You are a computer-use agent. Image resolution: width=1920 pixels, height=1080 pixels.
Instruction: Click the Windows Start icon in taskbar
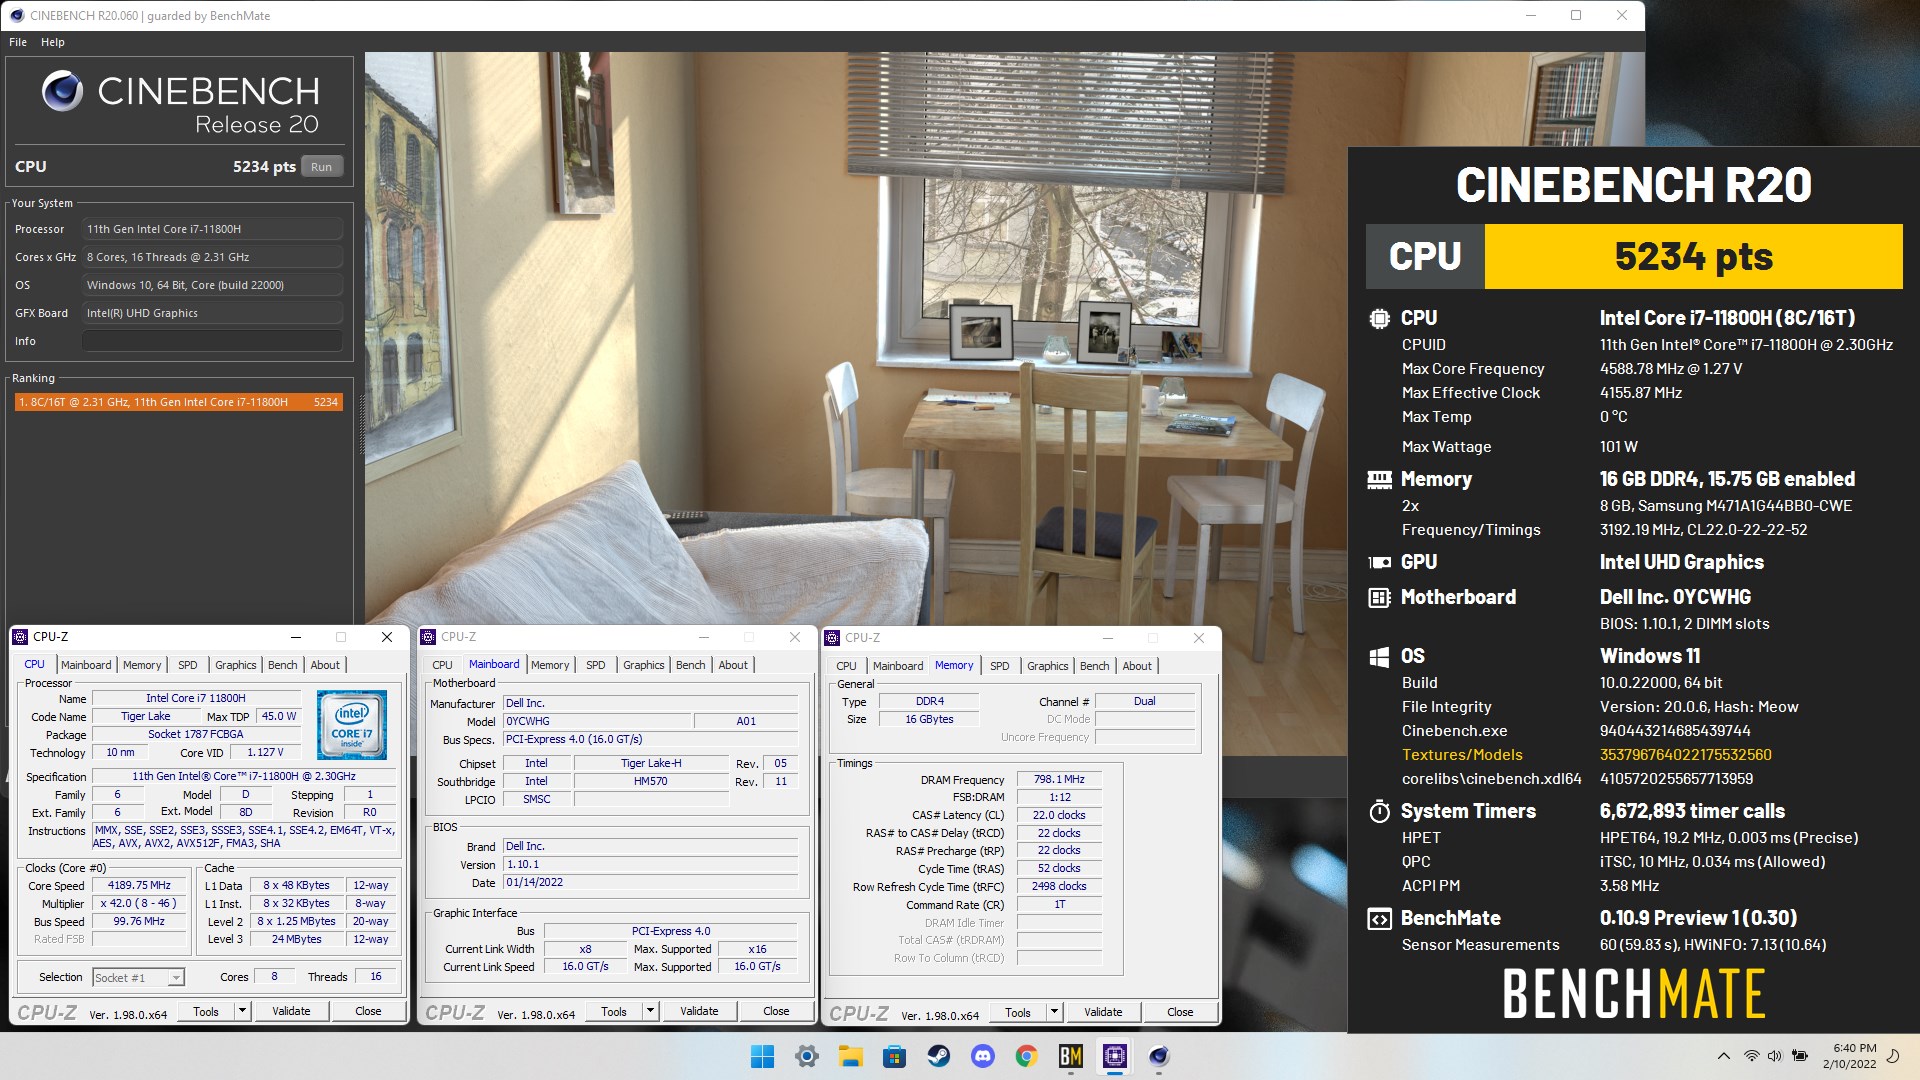pyautogui.click(x=762, y=1056)
